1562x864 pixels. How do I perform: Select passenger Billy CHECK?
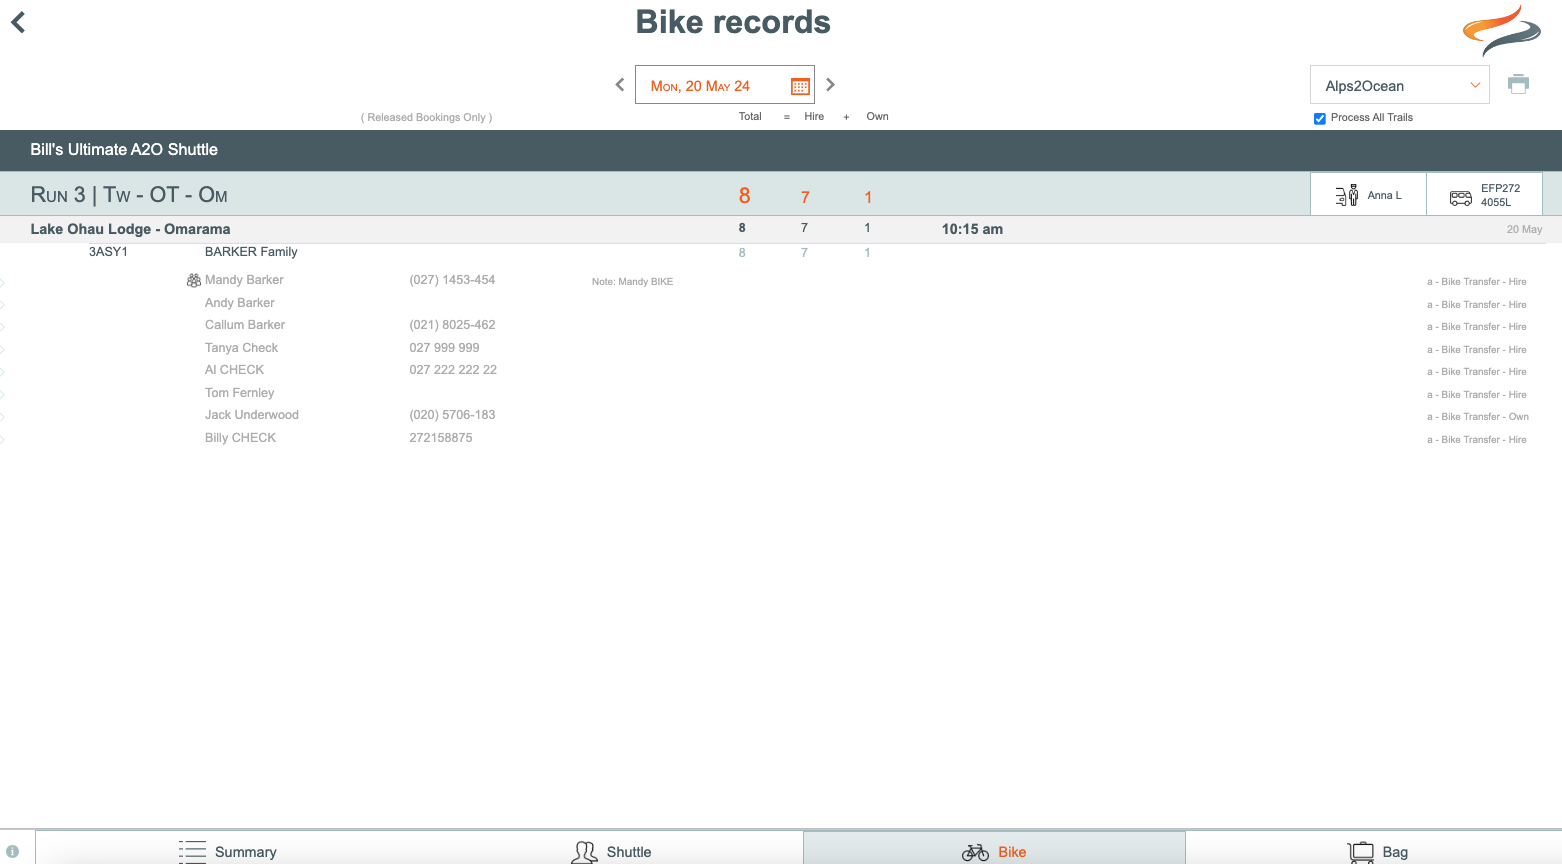(240, 438)
